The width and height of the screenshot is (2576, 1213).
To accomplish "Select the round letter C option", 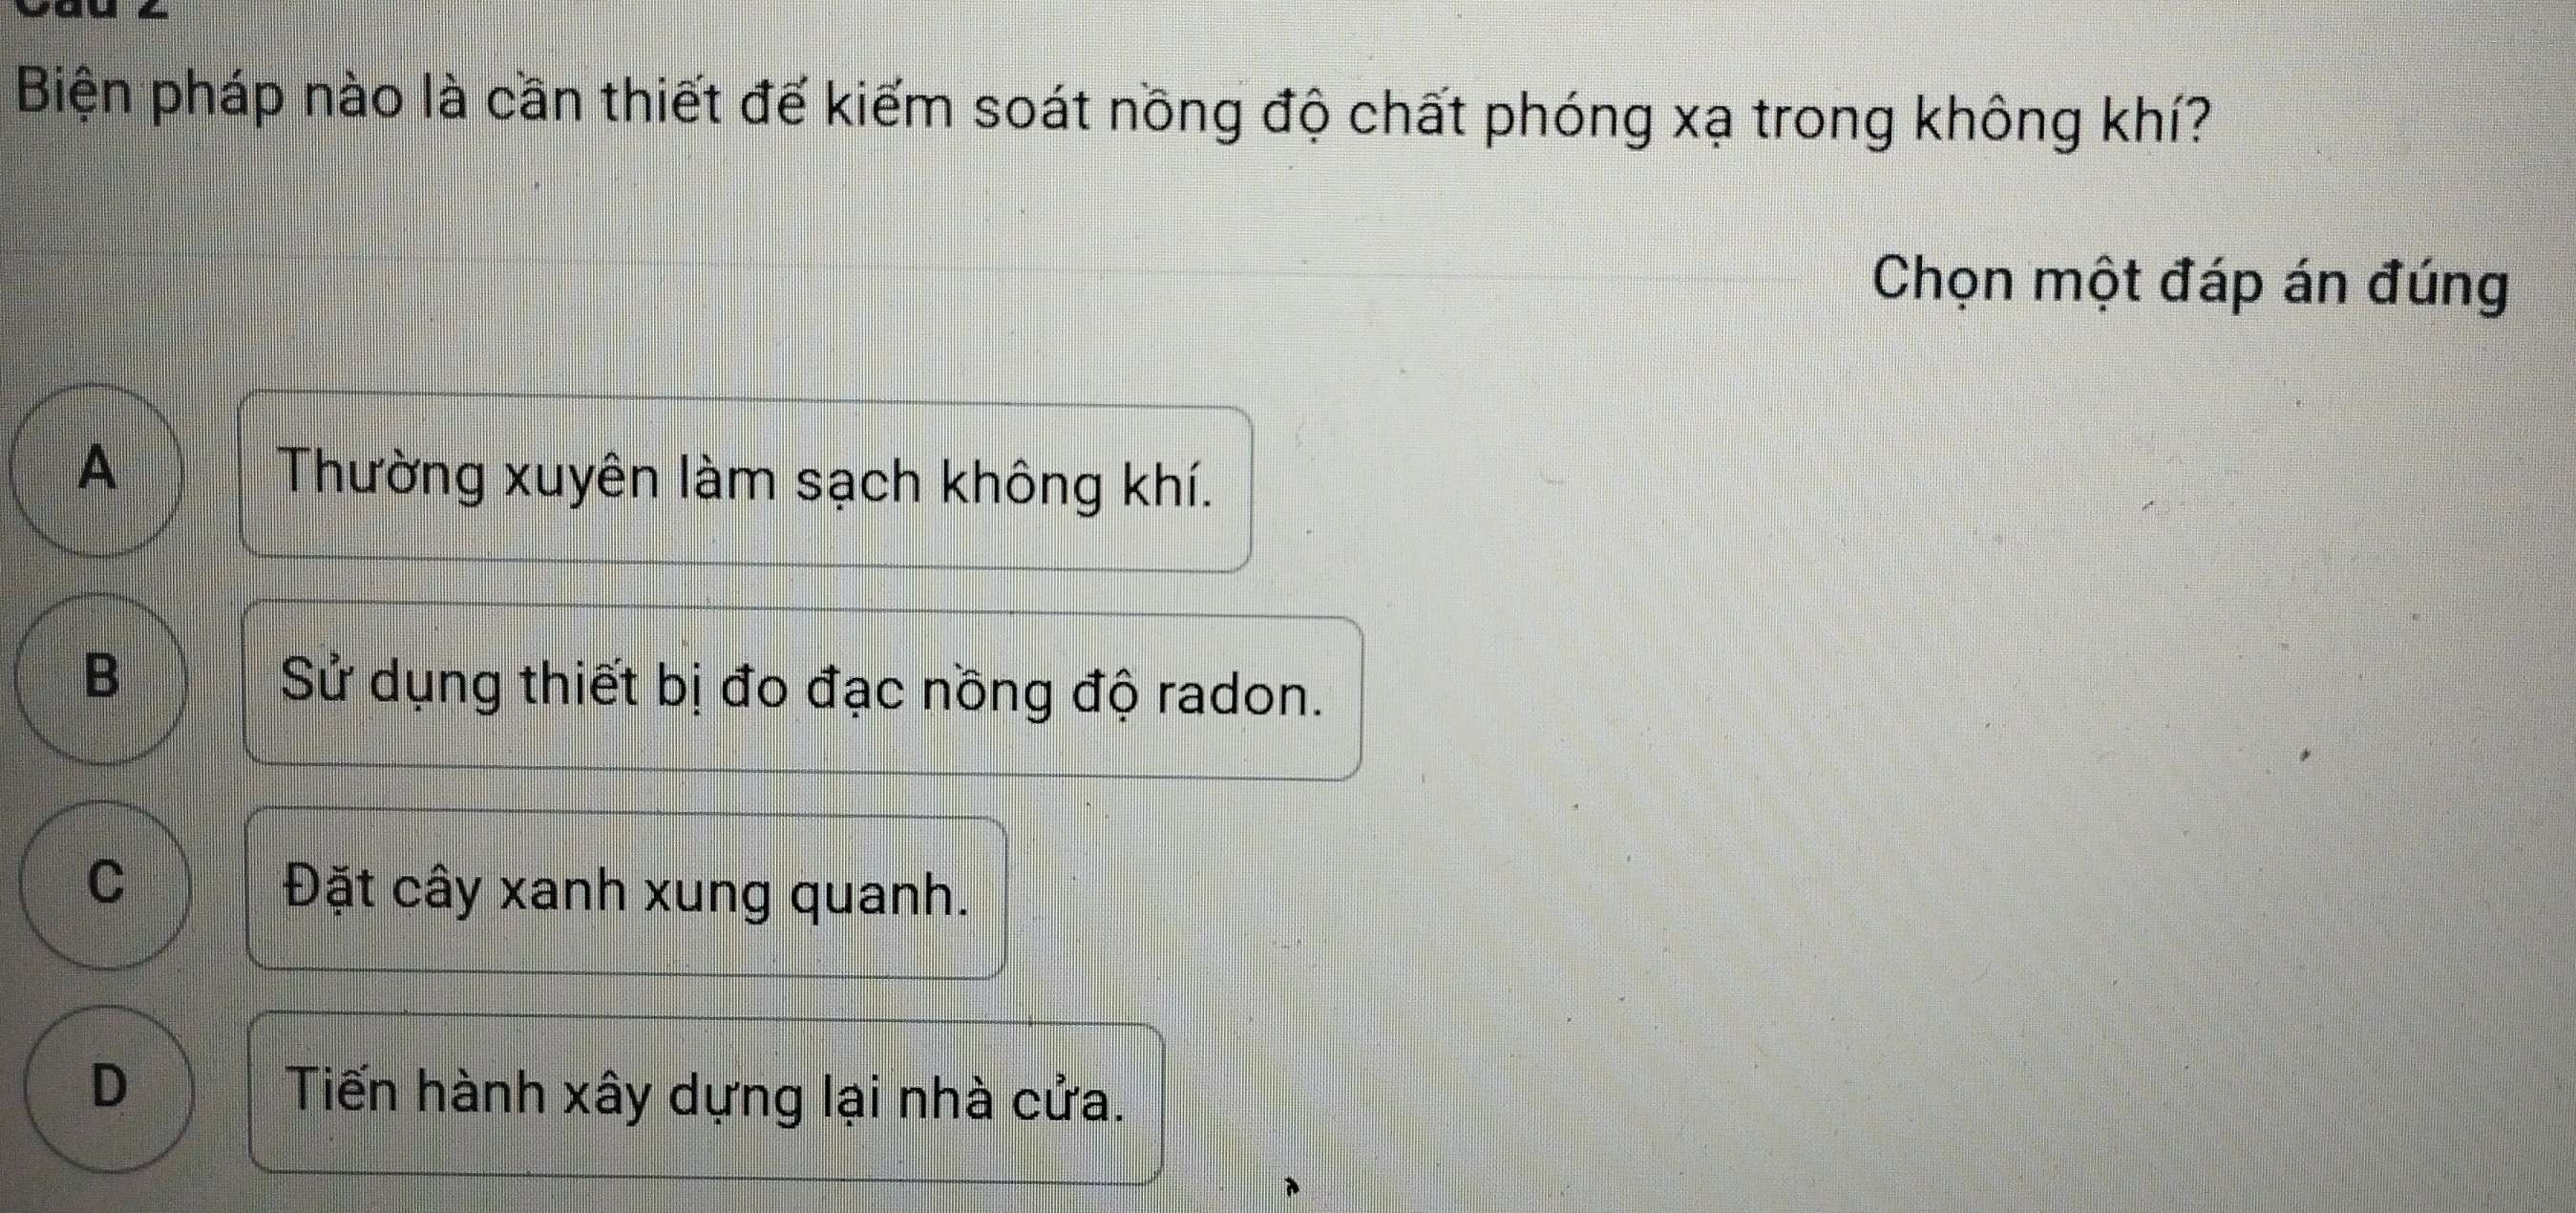I will [104, 884].
